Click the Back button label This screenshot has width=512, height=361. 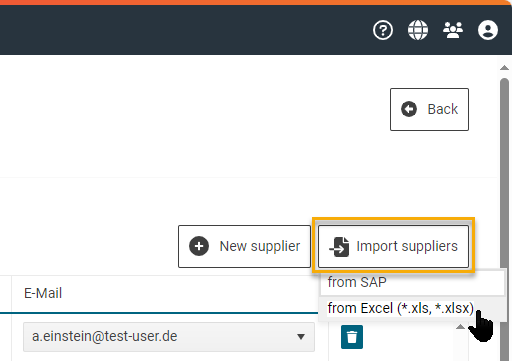click(x=442, y=109)
